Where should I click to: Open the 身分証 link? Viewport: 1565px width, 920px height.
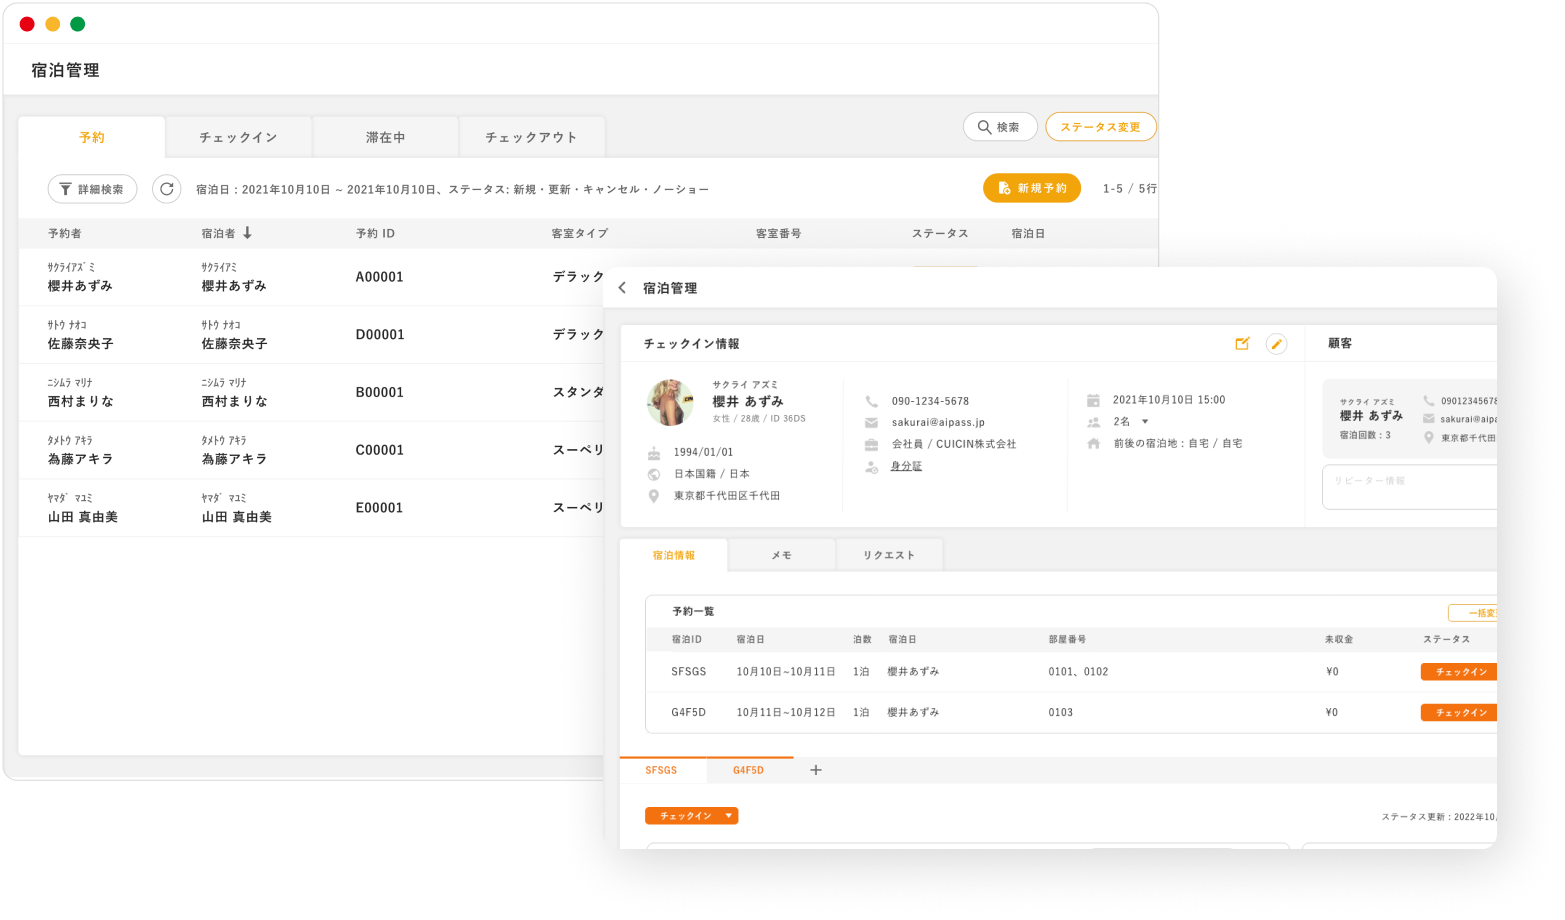905,465
